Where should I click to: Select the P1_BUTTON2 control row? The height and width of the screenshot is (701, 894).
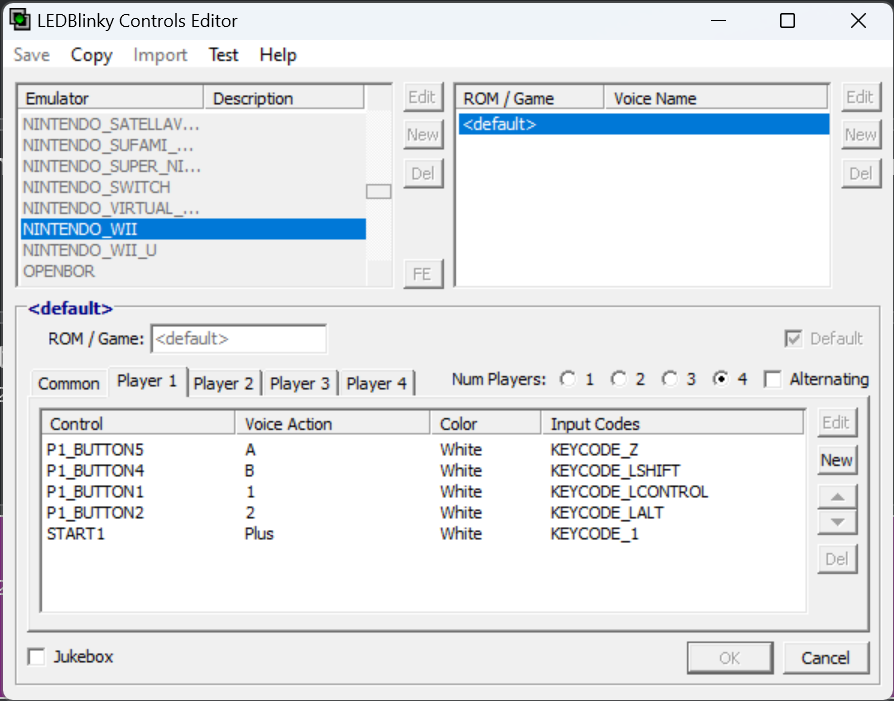(x=423, y=513)
